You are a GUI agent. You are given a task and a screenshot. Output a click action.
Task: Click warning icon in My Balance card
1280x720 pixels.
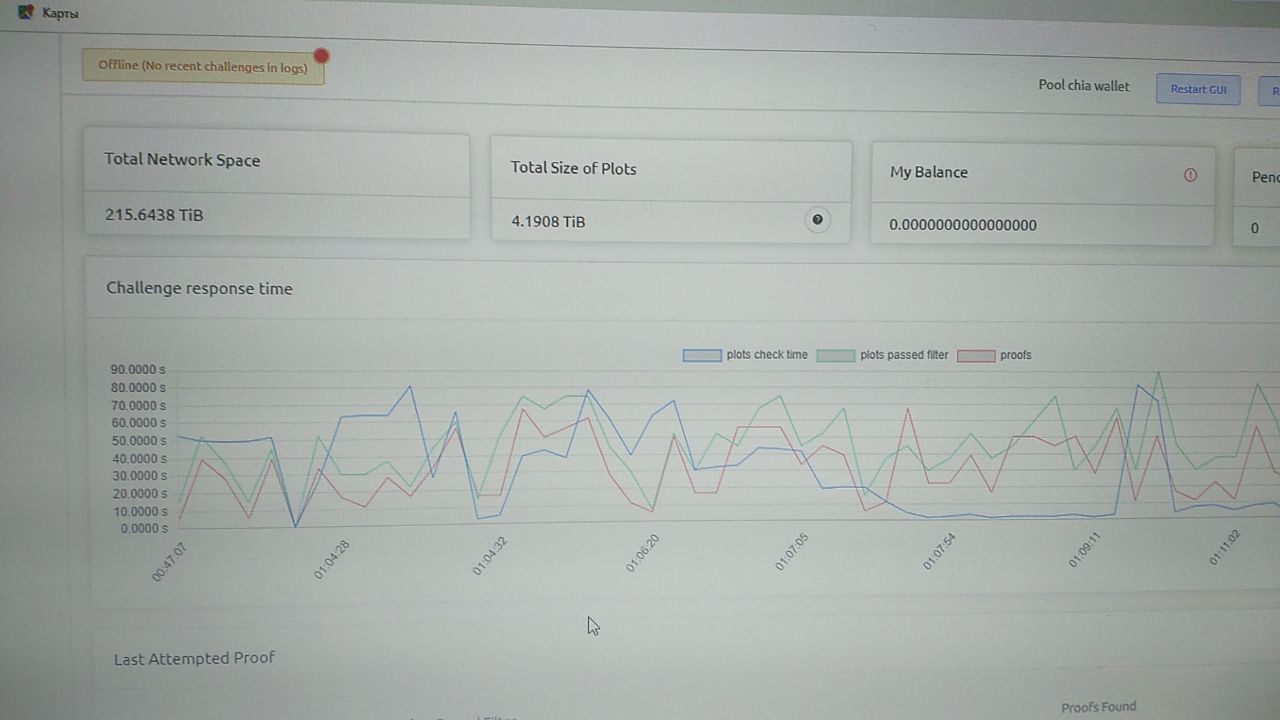(x=1190, y=175)
